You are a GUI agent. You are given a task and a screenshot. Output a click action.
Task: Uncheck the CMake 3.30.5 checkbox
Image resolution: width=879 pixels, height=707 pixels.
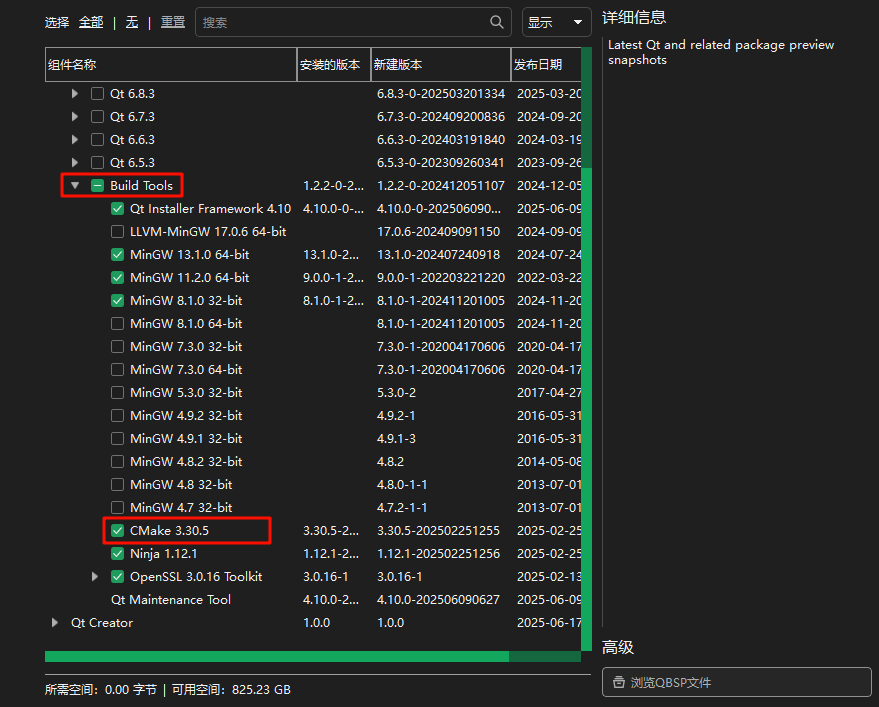[118, 531]
